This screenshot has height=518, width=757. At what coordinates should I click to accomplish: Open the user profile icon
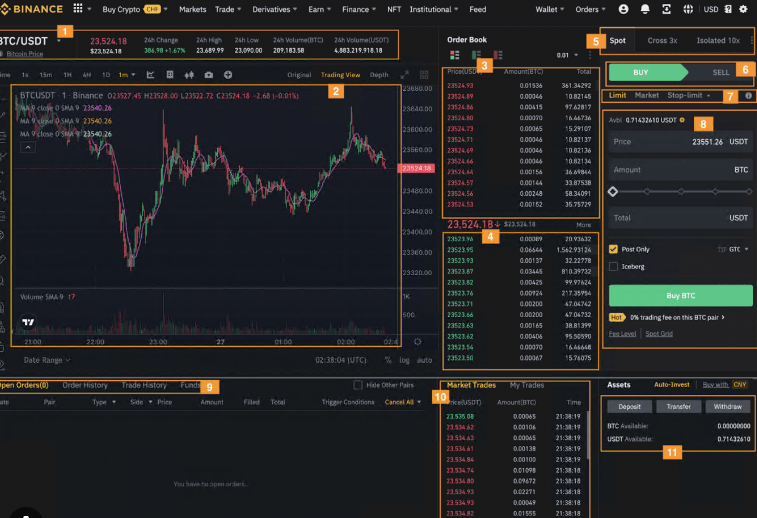coord(623,9)
